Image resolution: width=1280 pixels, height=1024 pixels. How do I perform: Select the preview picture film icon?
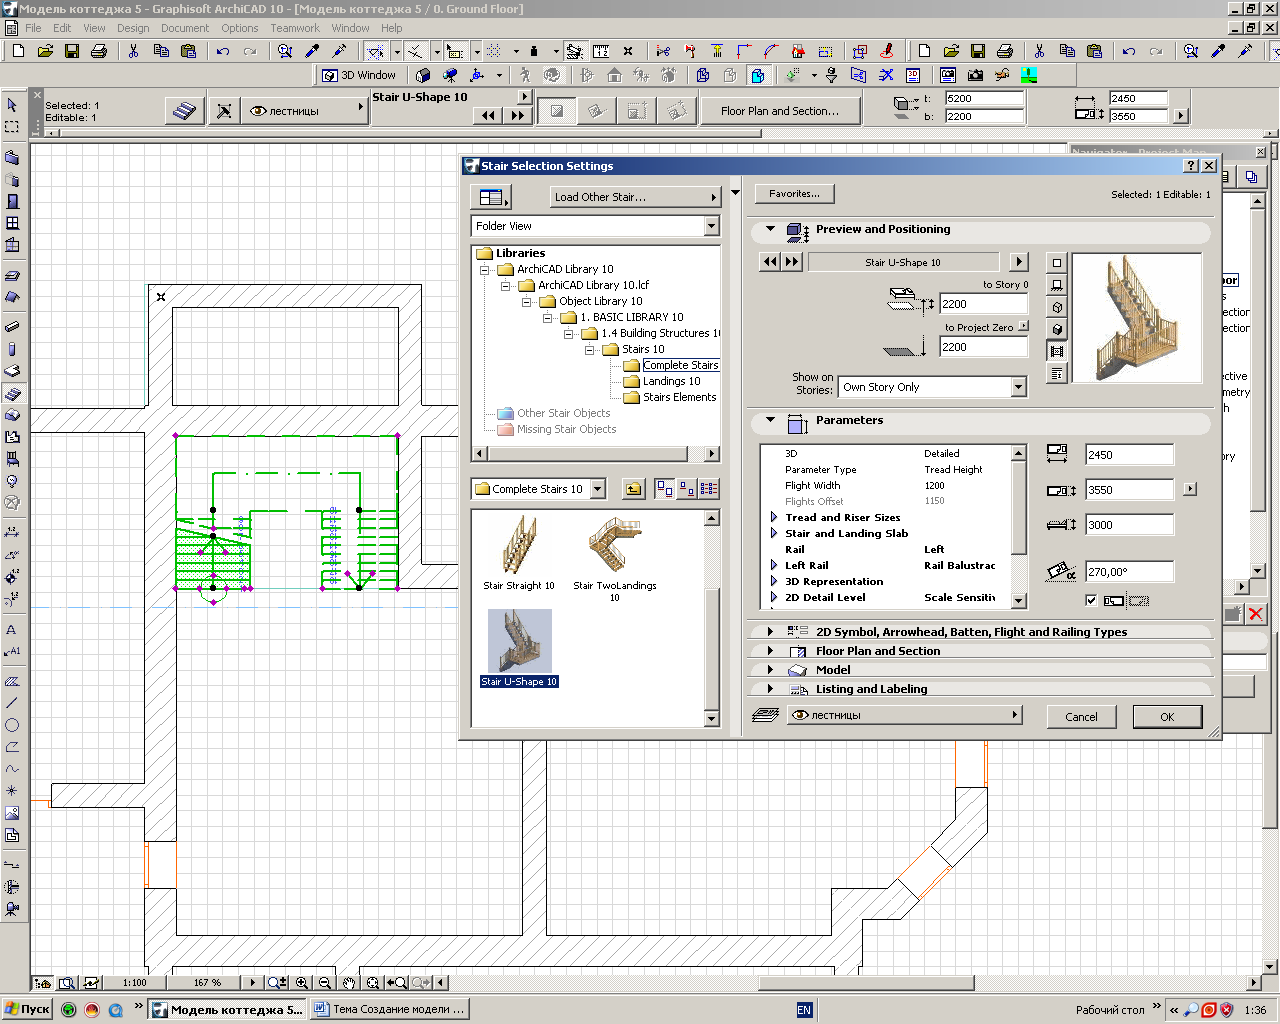[x=1057, y=351]
